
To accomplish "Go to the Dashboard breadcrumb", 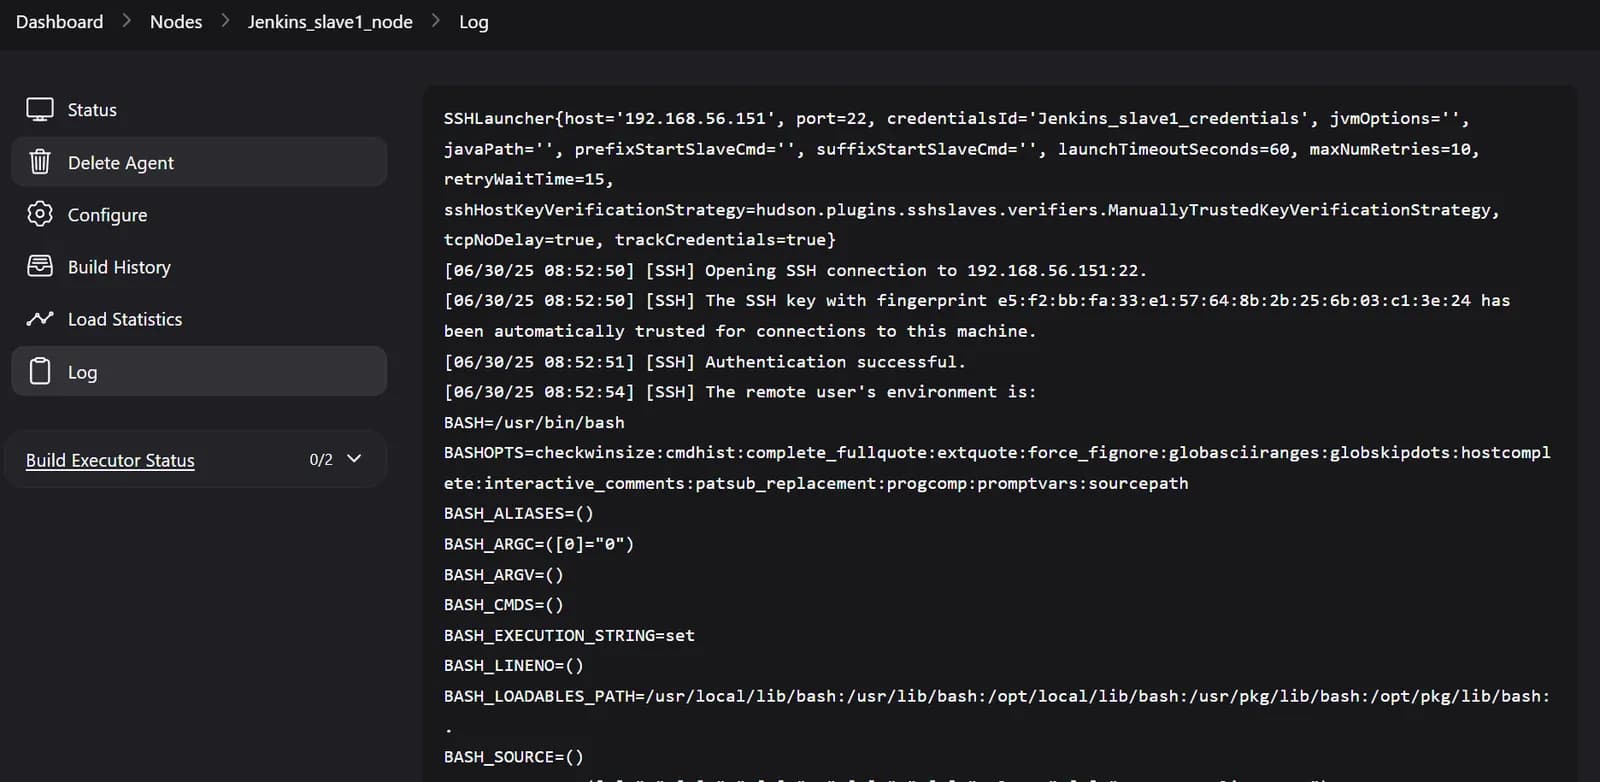I will tap(59, 22).
